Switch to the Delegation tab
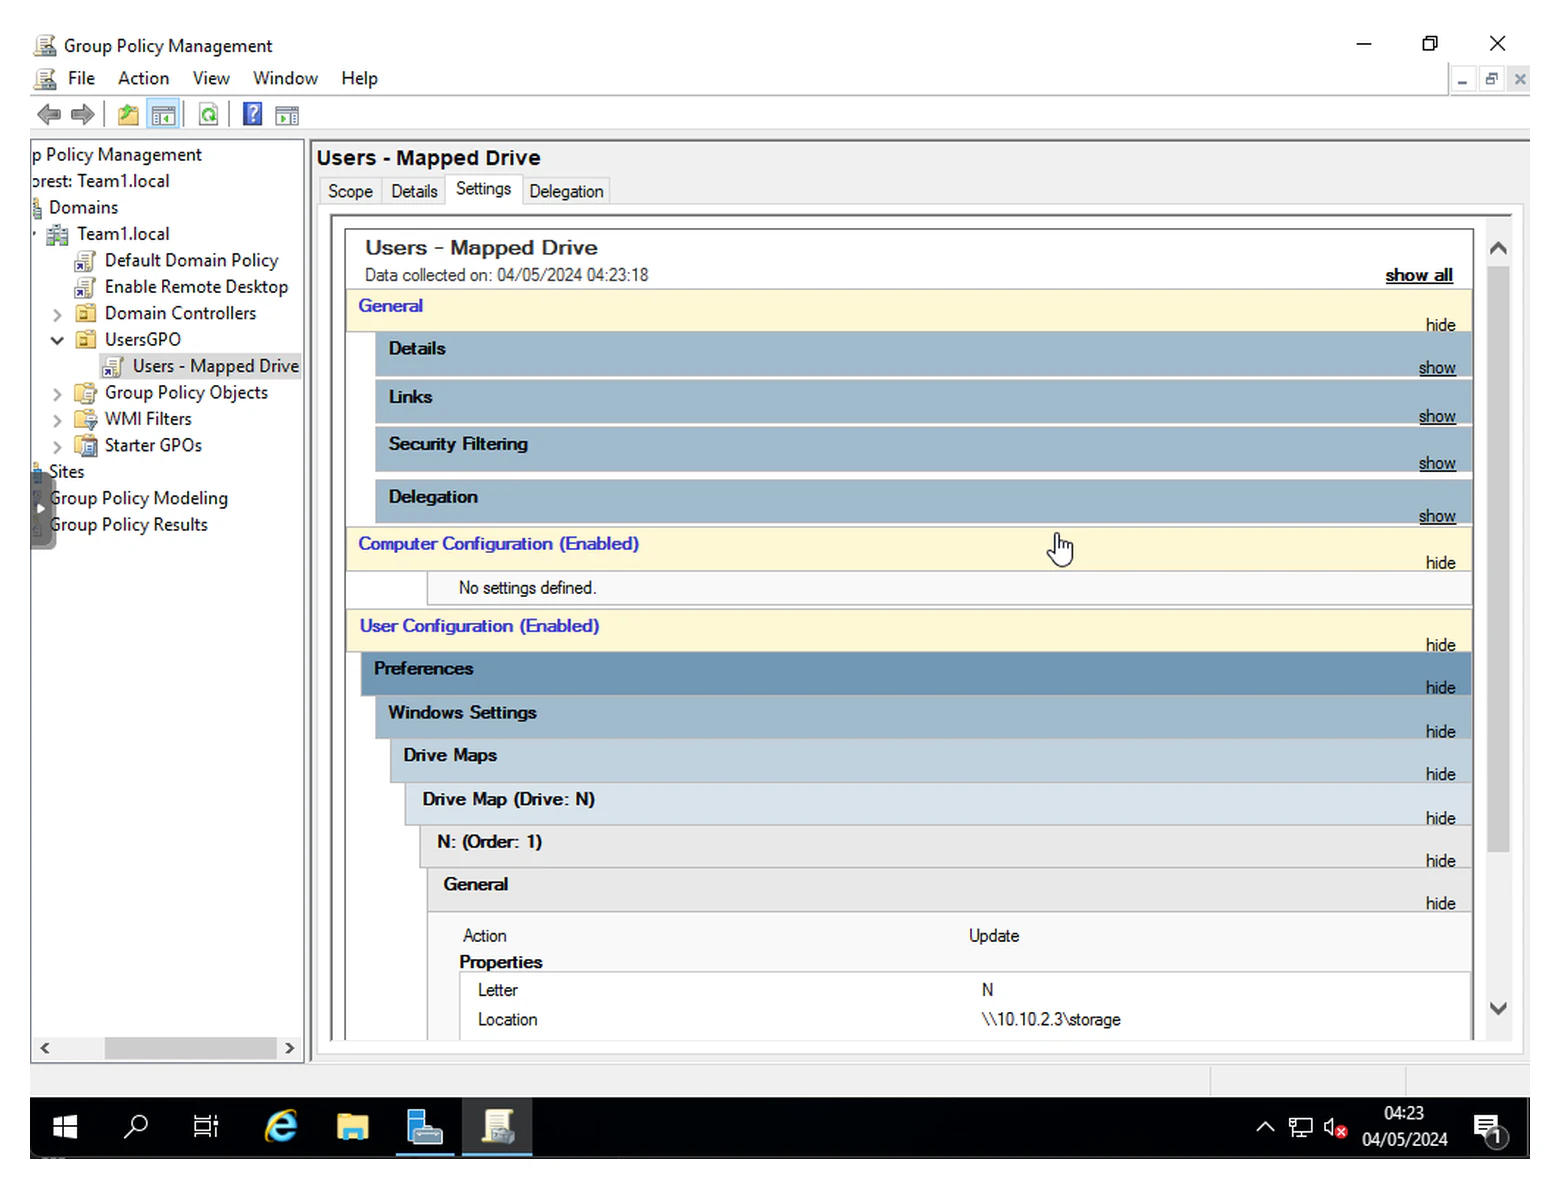 566,191
